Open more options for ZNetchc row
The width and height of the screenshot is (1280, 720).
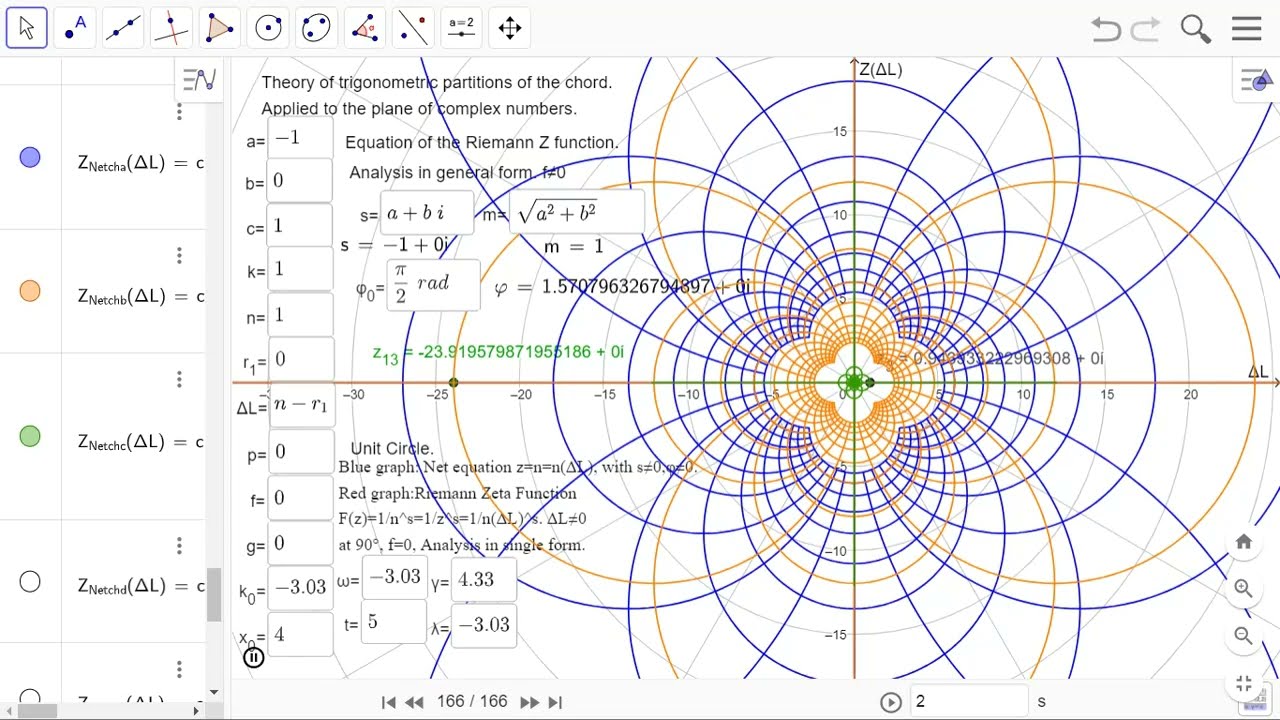tap(179, 379)
